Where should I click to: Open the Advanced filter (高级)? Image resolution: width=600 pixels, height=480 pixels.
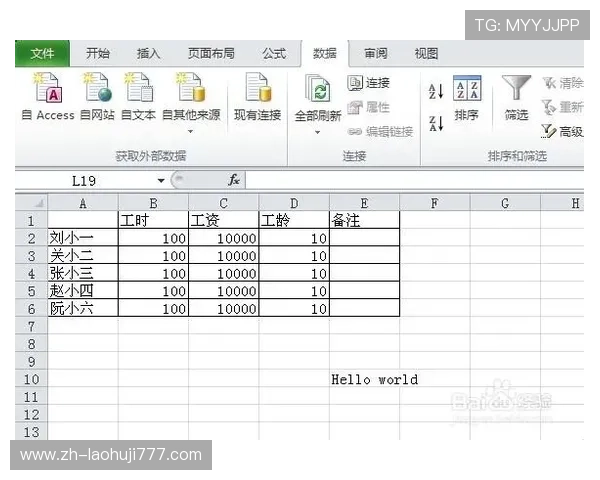[562, 132]
